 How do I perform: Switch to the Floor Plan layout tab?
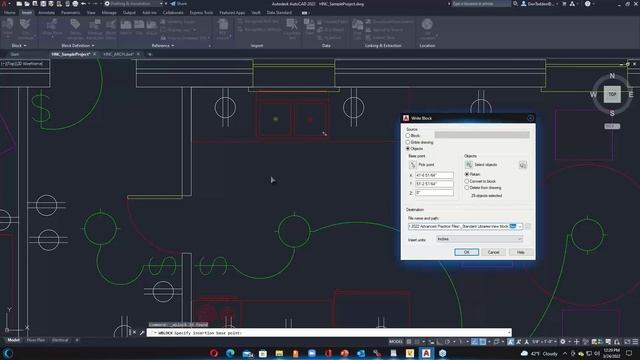coord(36,340)
